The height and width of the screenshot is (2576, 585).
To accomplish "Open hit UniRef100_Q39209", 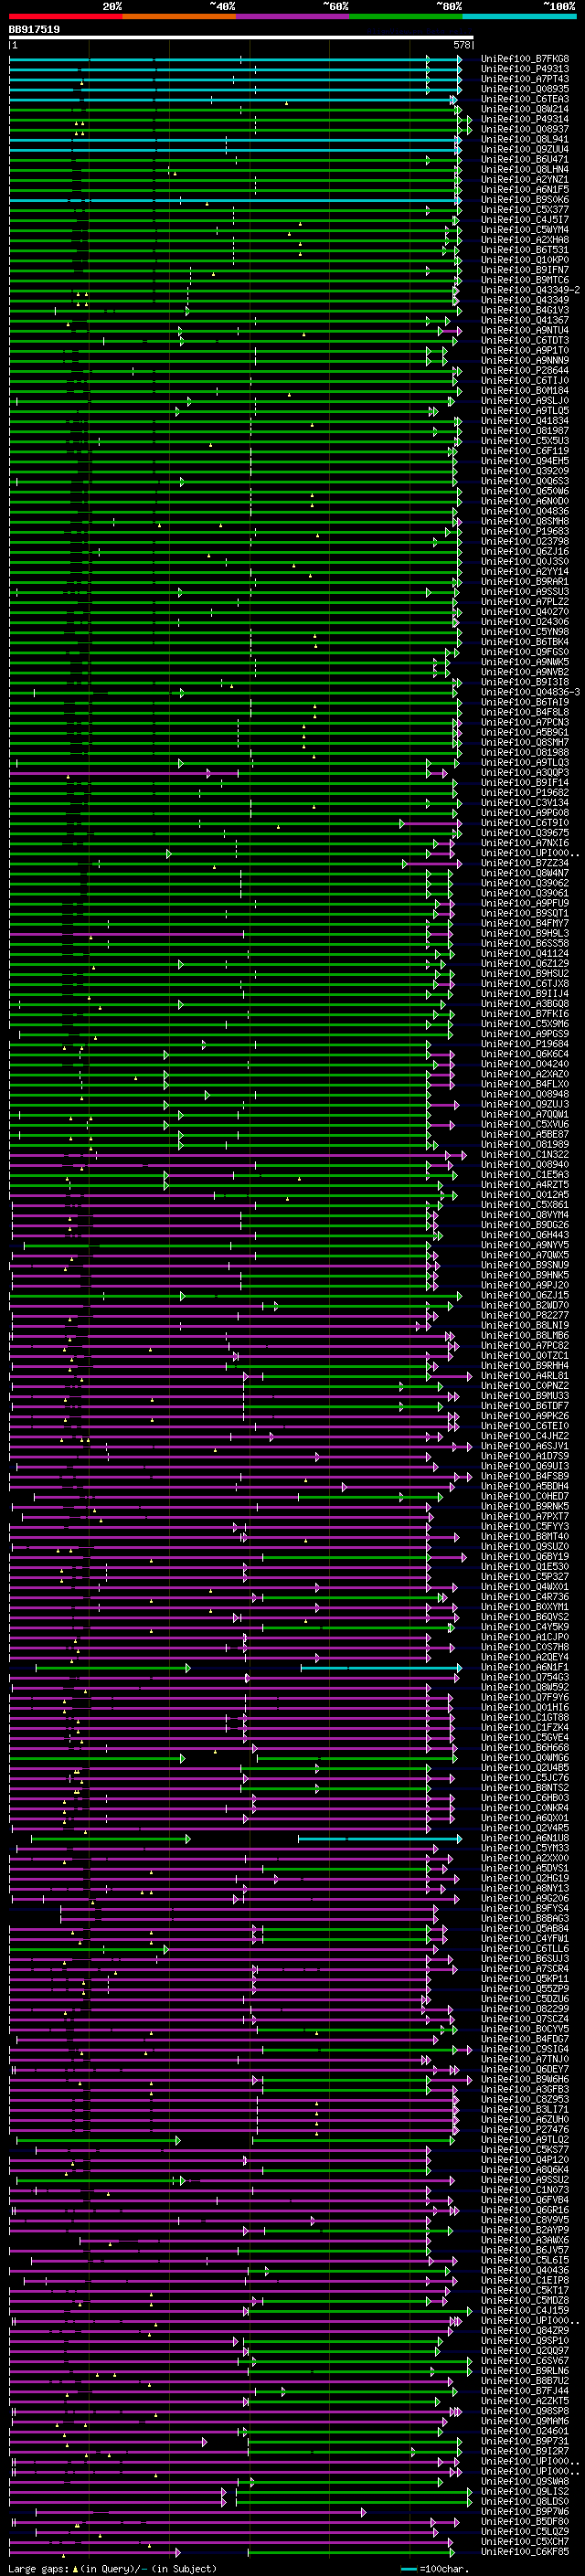I will click(524, 471).
